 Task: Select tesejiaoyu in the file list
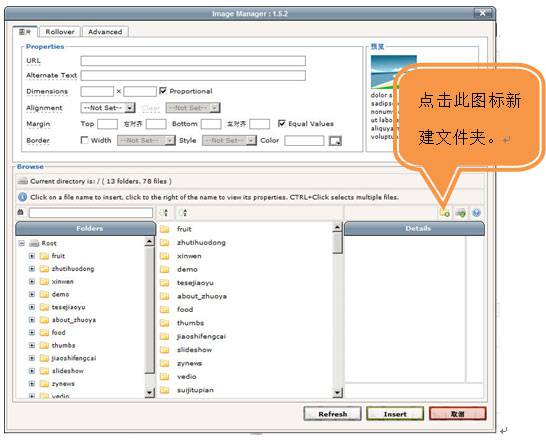pyautogui.click(x=195, y=283)
